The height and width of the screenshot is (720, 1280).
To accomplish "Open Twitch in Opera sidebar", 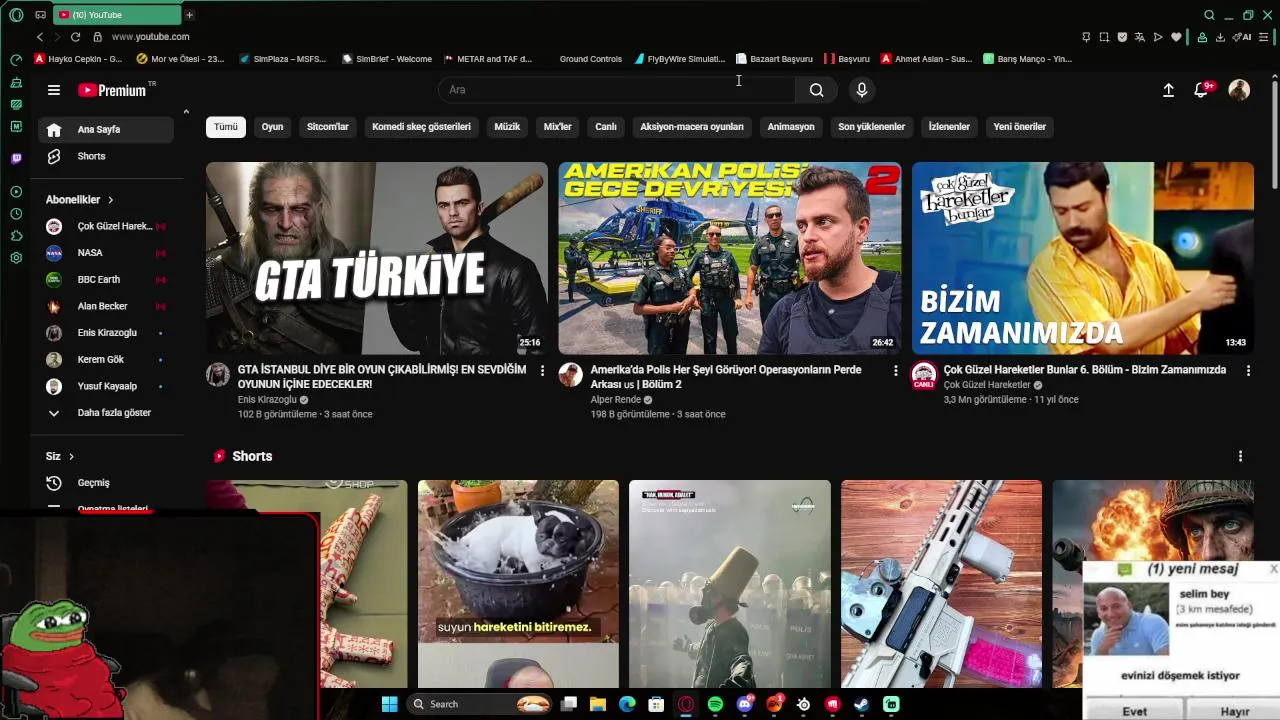I will point(16,159).
